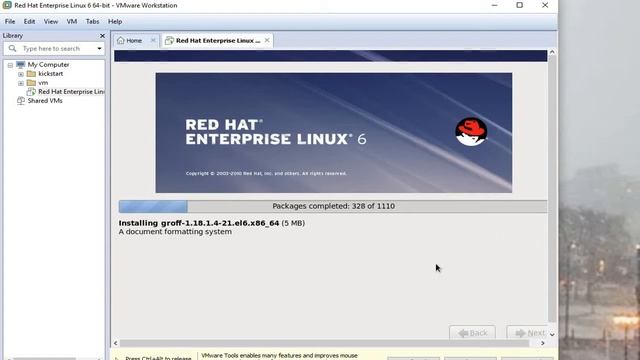Image resolution: width=640 pixels, height=360 pixels.
Task: Select Red Hat Enterprise Linux VM in tree
Action: coord(71,91)
